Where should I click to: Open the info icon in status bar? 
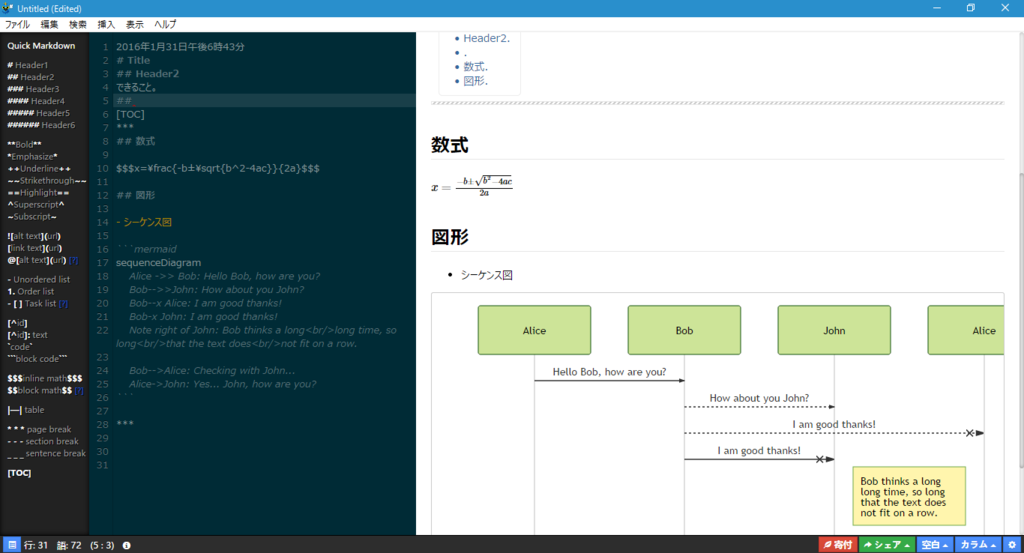pyautogui.click(x=127, y=545)
